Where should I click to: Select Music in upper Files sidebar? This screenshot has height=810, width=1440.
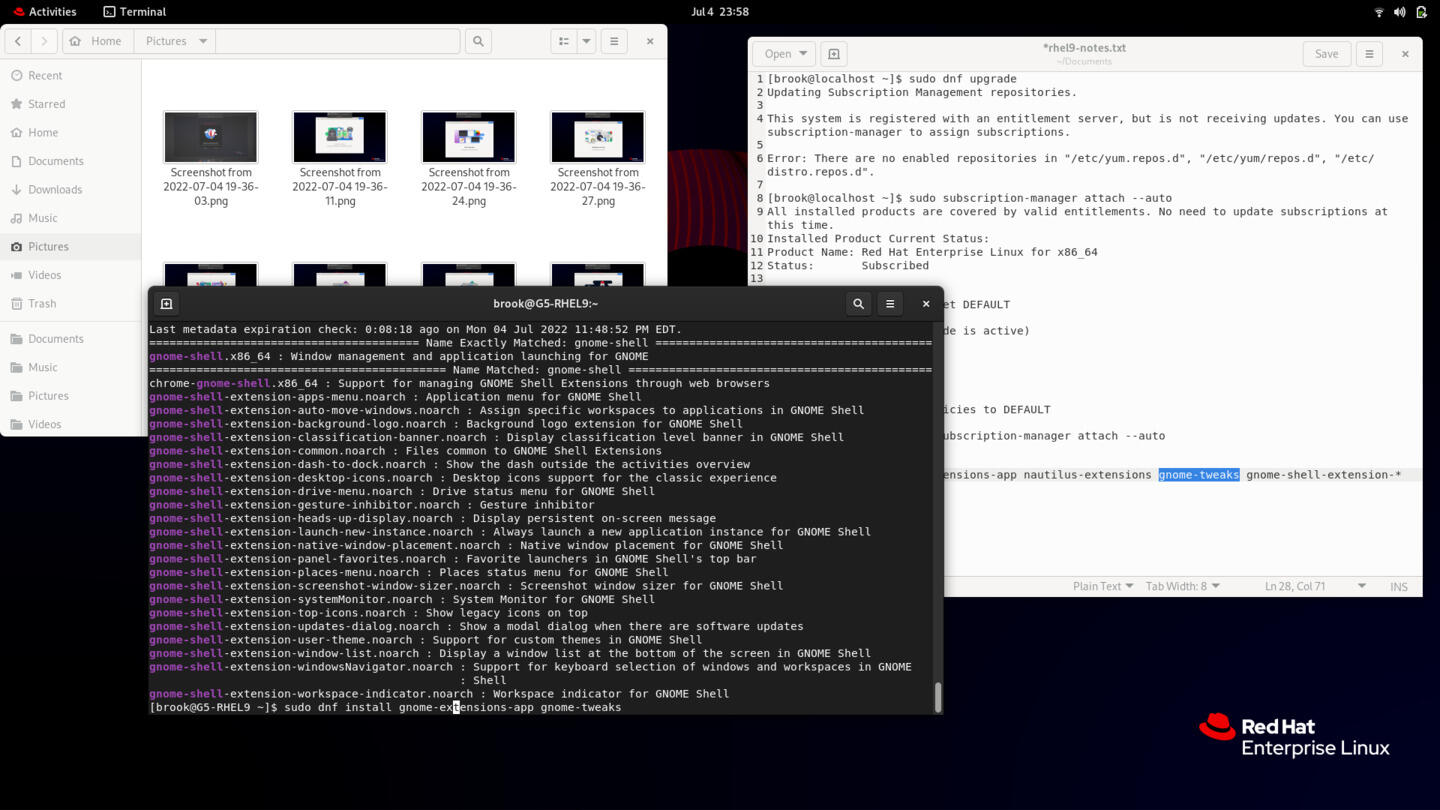pyautogui.click(x=71, y=218)
